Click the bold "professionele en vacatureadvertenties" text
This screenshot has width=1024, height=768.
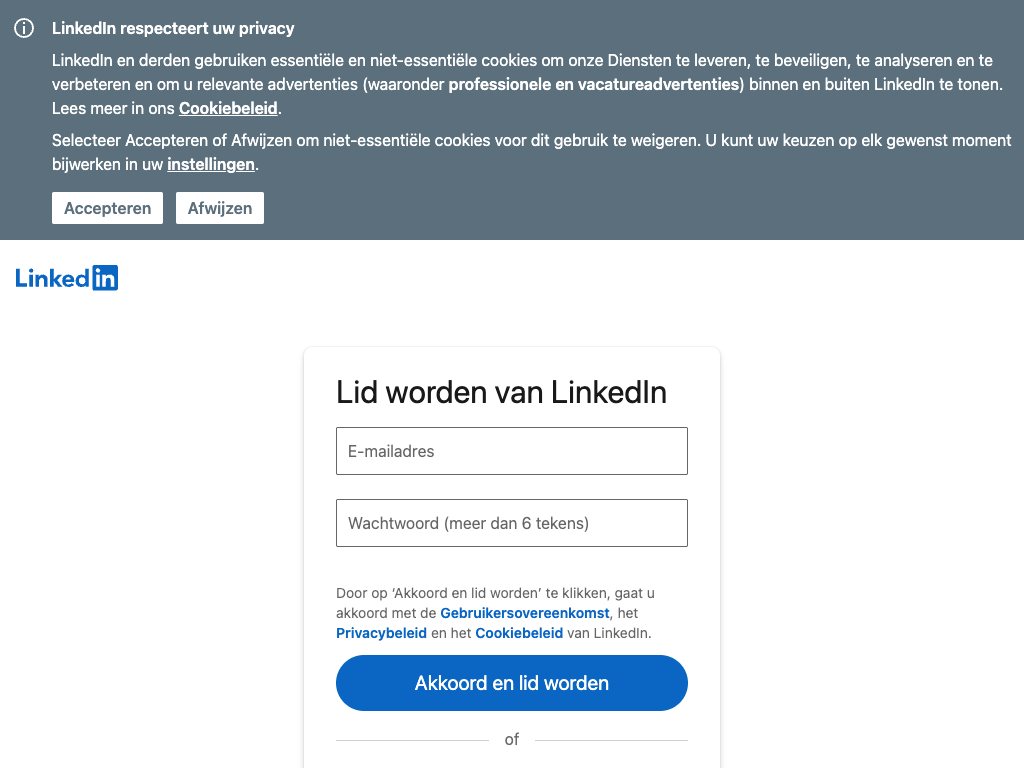(593, 85)
